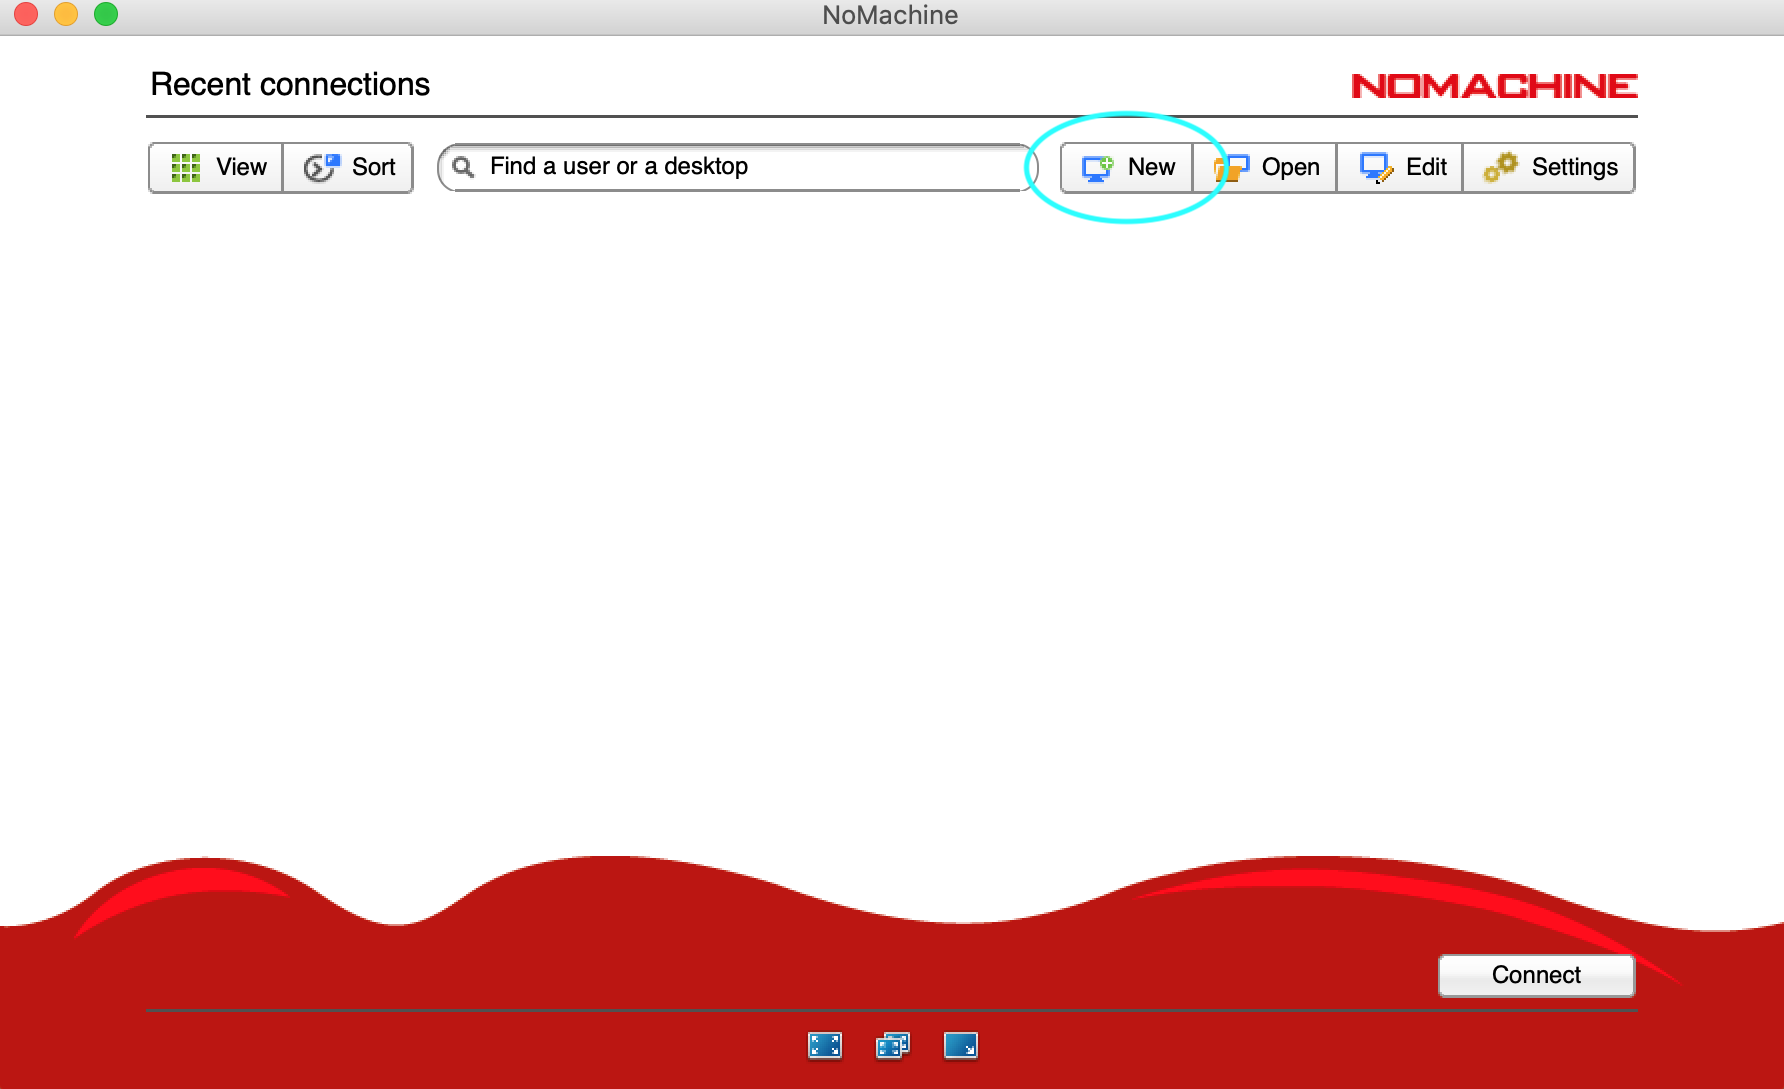Change the connections View mode
1784x1089 pixels.
[217, 167]
